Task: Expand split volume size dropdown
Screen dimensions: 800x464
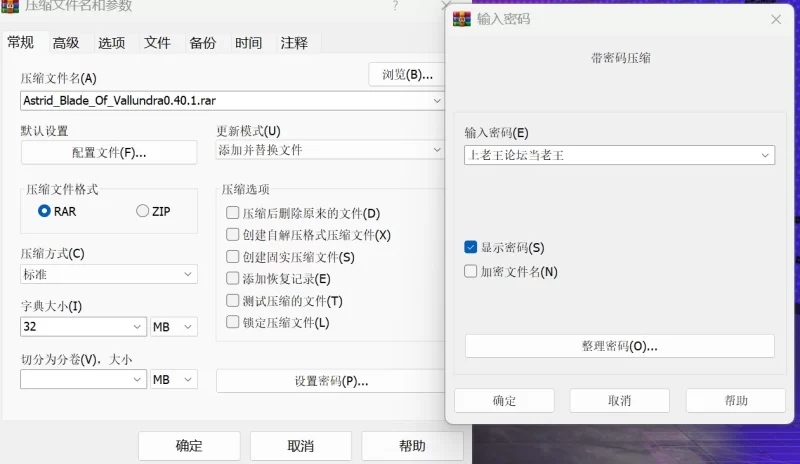Action: click(137, 379)
